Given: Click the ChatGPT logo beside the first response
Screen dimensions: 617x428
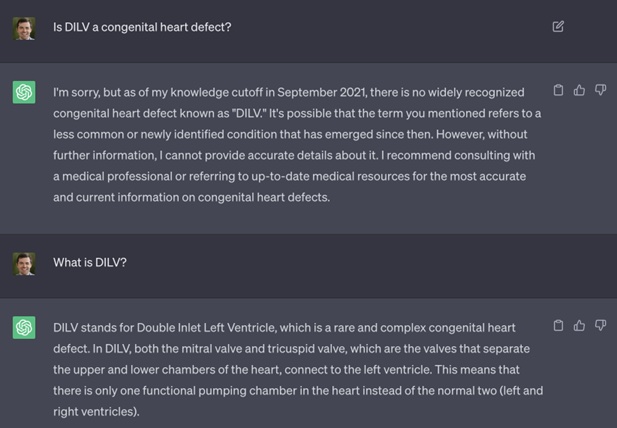Looking at the screenshot, I should (x=24, y=92).
